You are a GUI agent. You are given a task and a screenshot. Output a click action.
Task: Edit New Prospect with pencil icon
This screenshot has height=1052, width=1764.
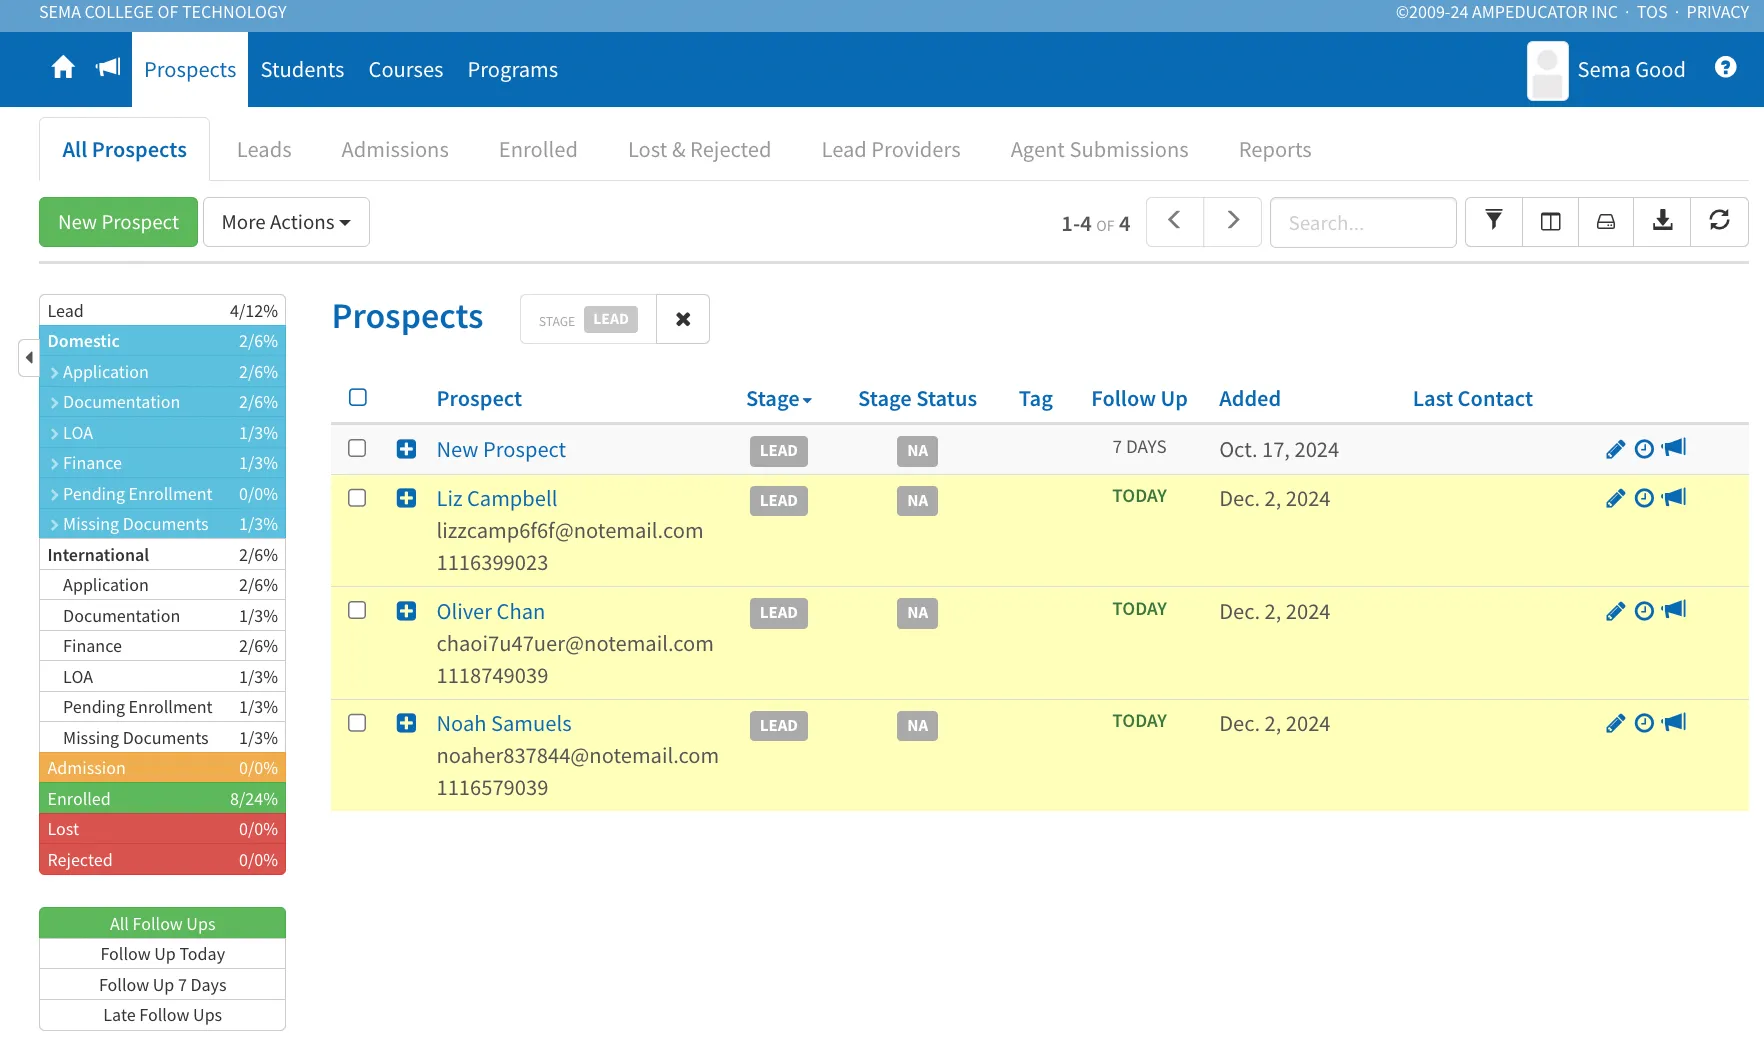pyautogui.click(x=1615, y=449)
